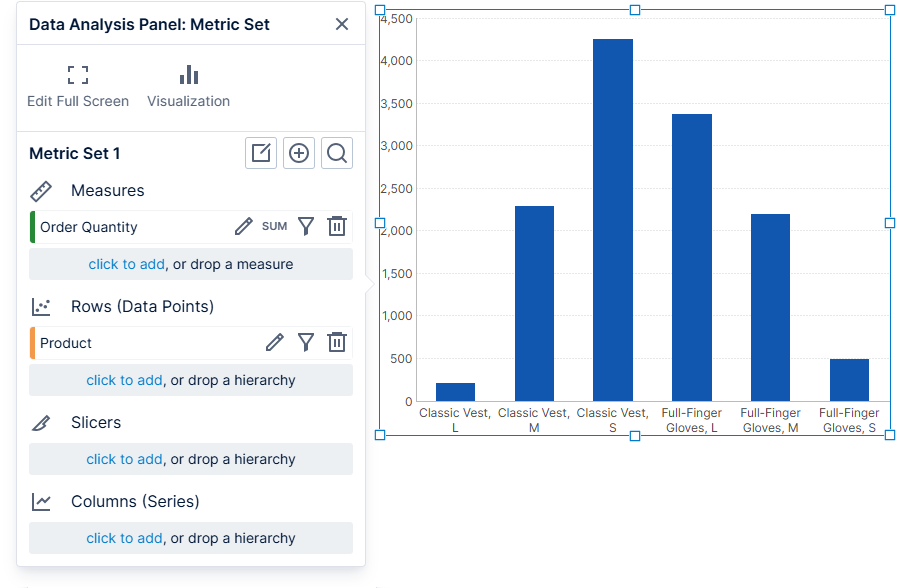Viewport: 913px width, 588px height.
Task: Open filter options for Product
Action: [x=306, y=342]
